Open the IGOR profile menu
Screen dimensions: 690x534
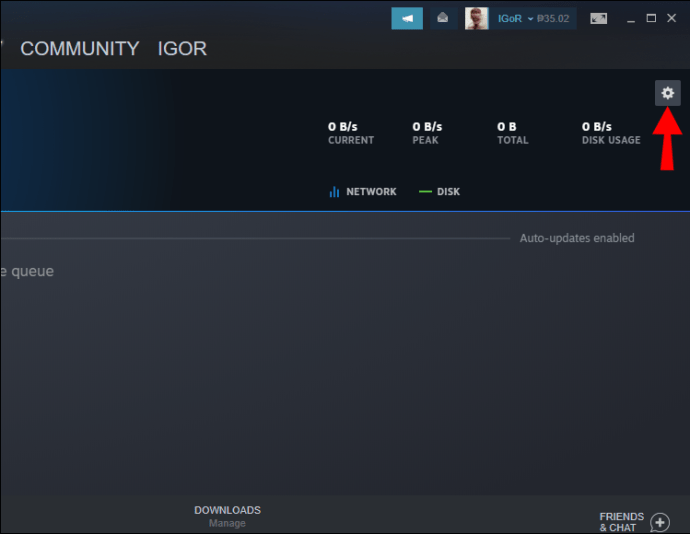point(182,48)
